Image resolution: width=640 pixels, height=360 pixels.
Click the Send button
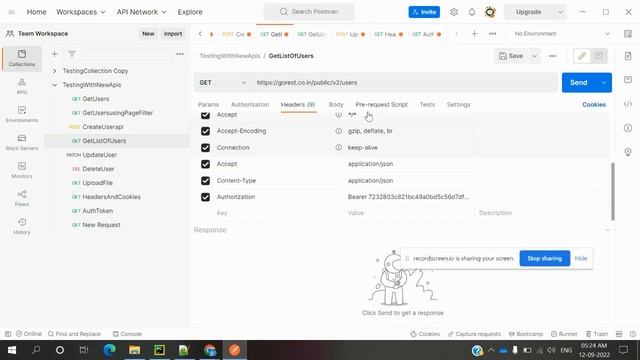(x=579, y=82)
